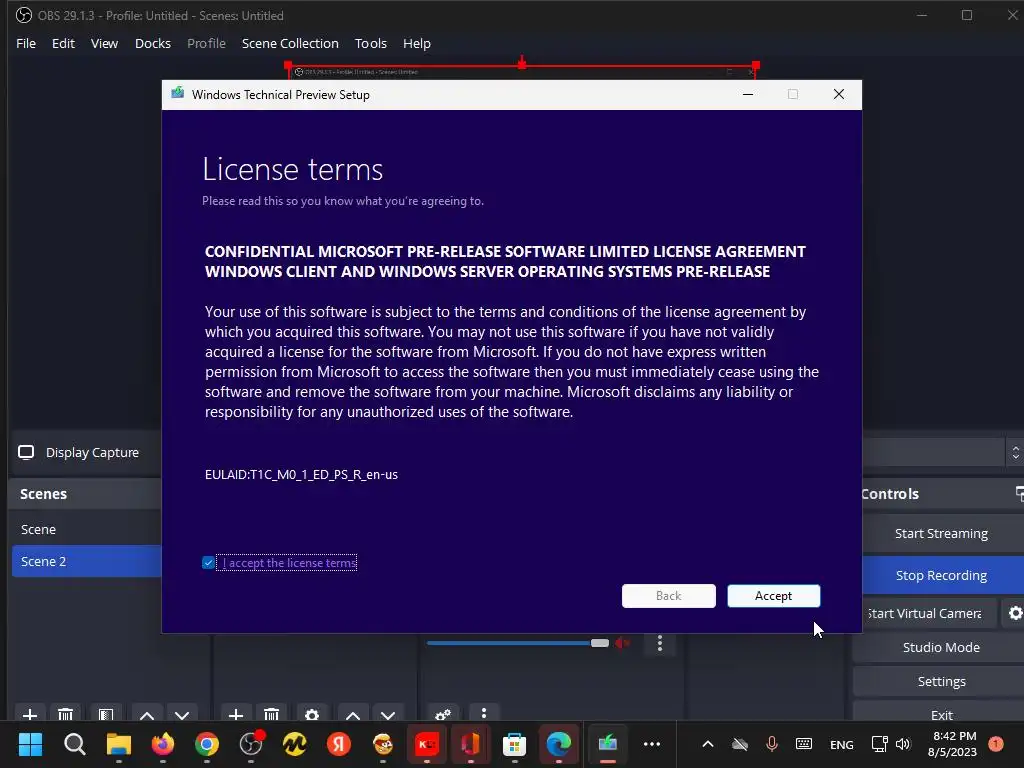Open Microsoft Office taskbar icon
1024x768 pixels.
pyautogui.click(x=470, y=744)
